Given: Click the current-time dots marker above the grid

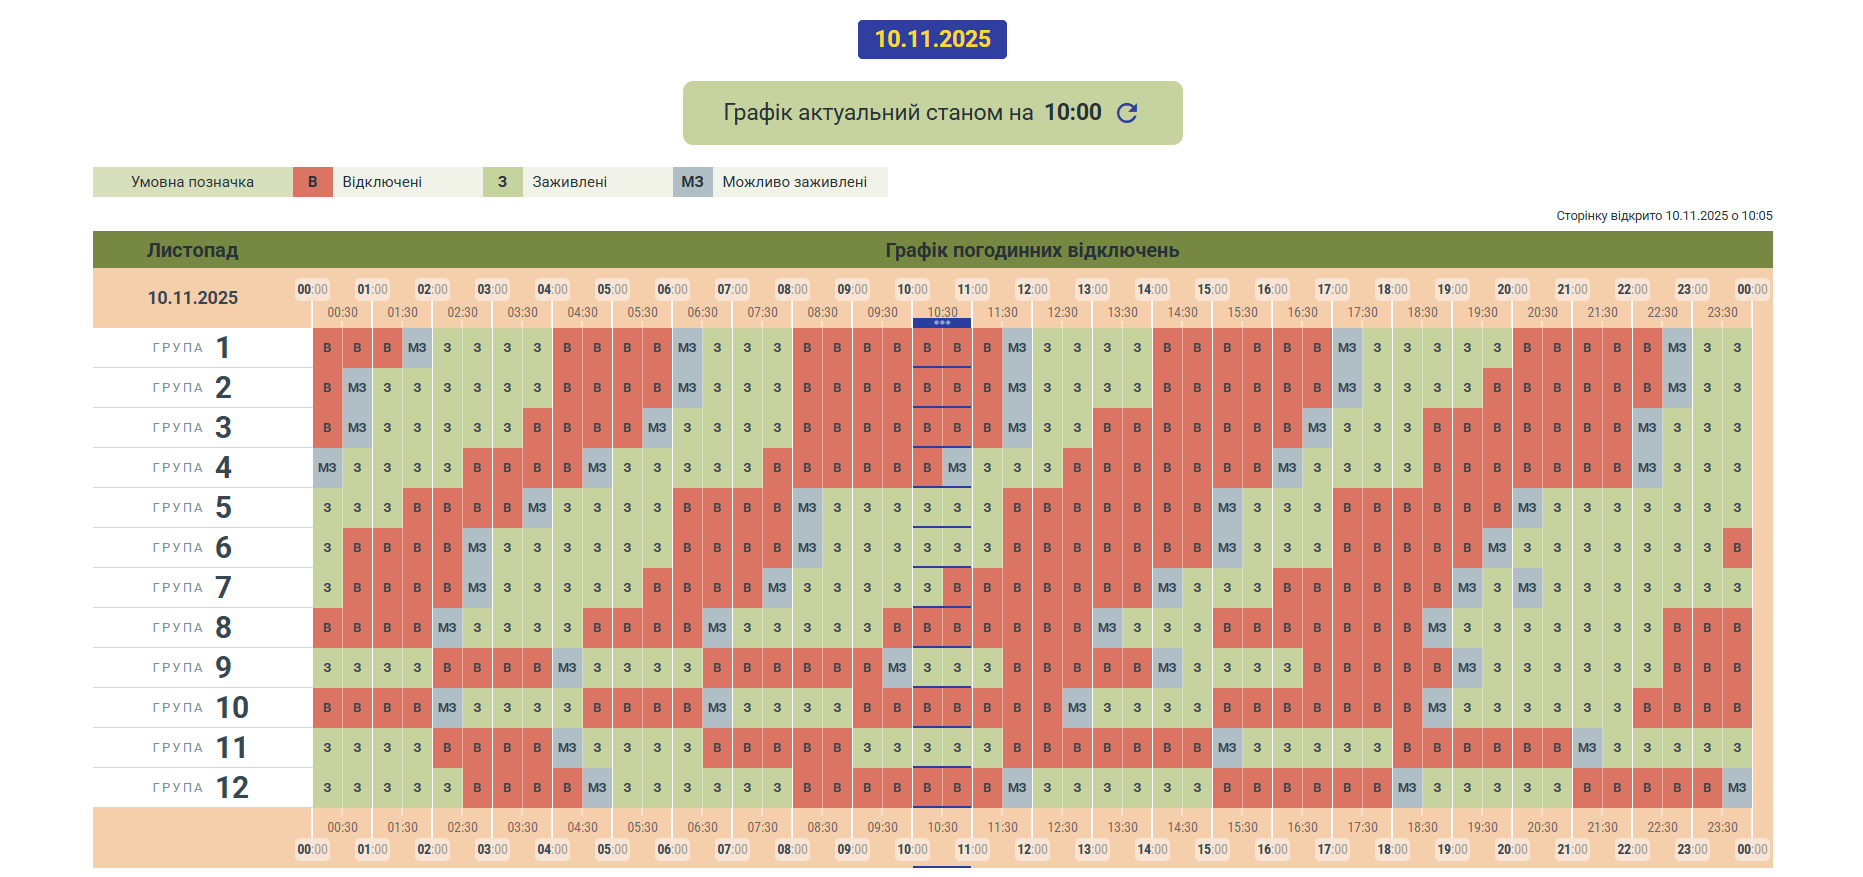Looking at the screenshot, I should 942,323.
